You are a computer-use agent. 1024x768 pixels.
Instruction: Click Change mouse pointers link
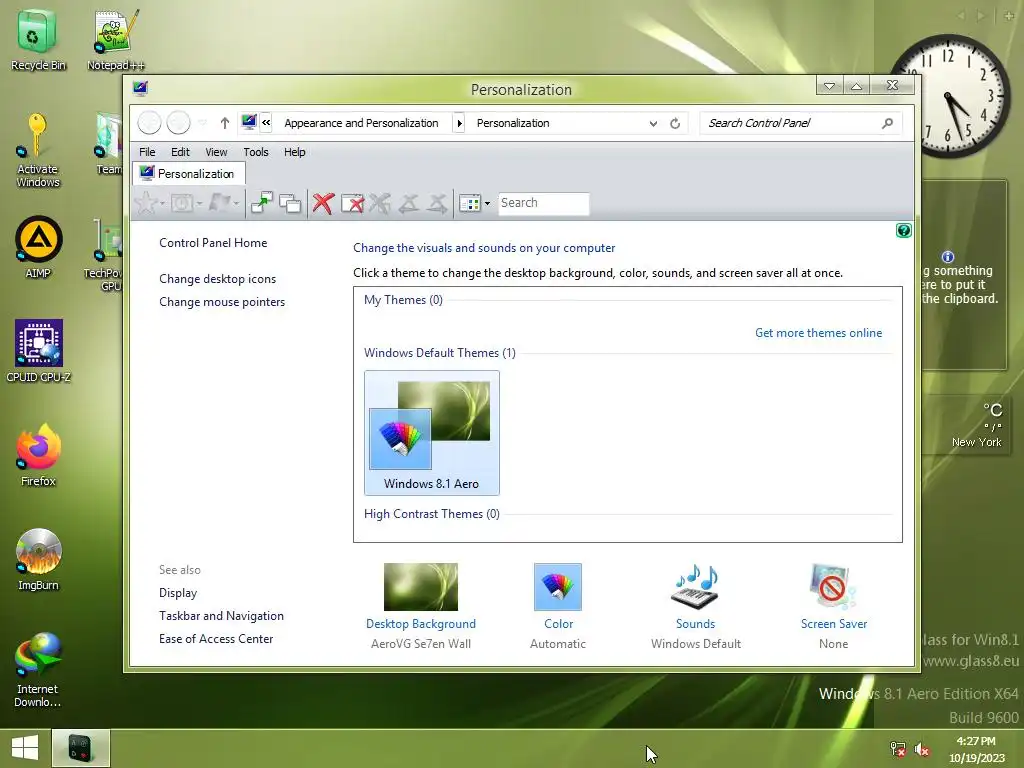click(222, 302)
